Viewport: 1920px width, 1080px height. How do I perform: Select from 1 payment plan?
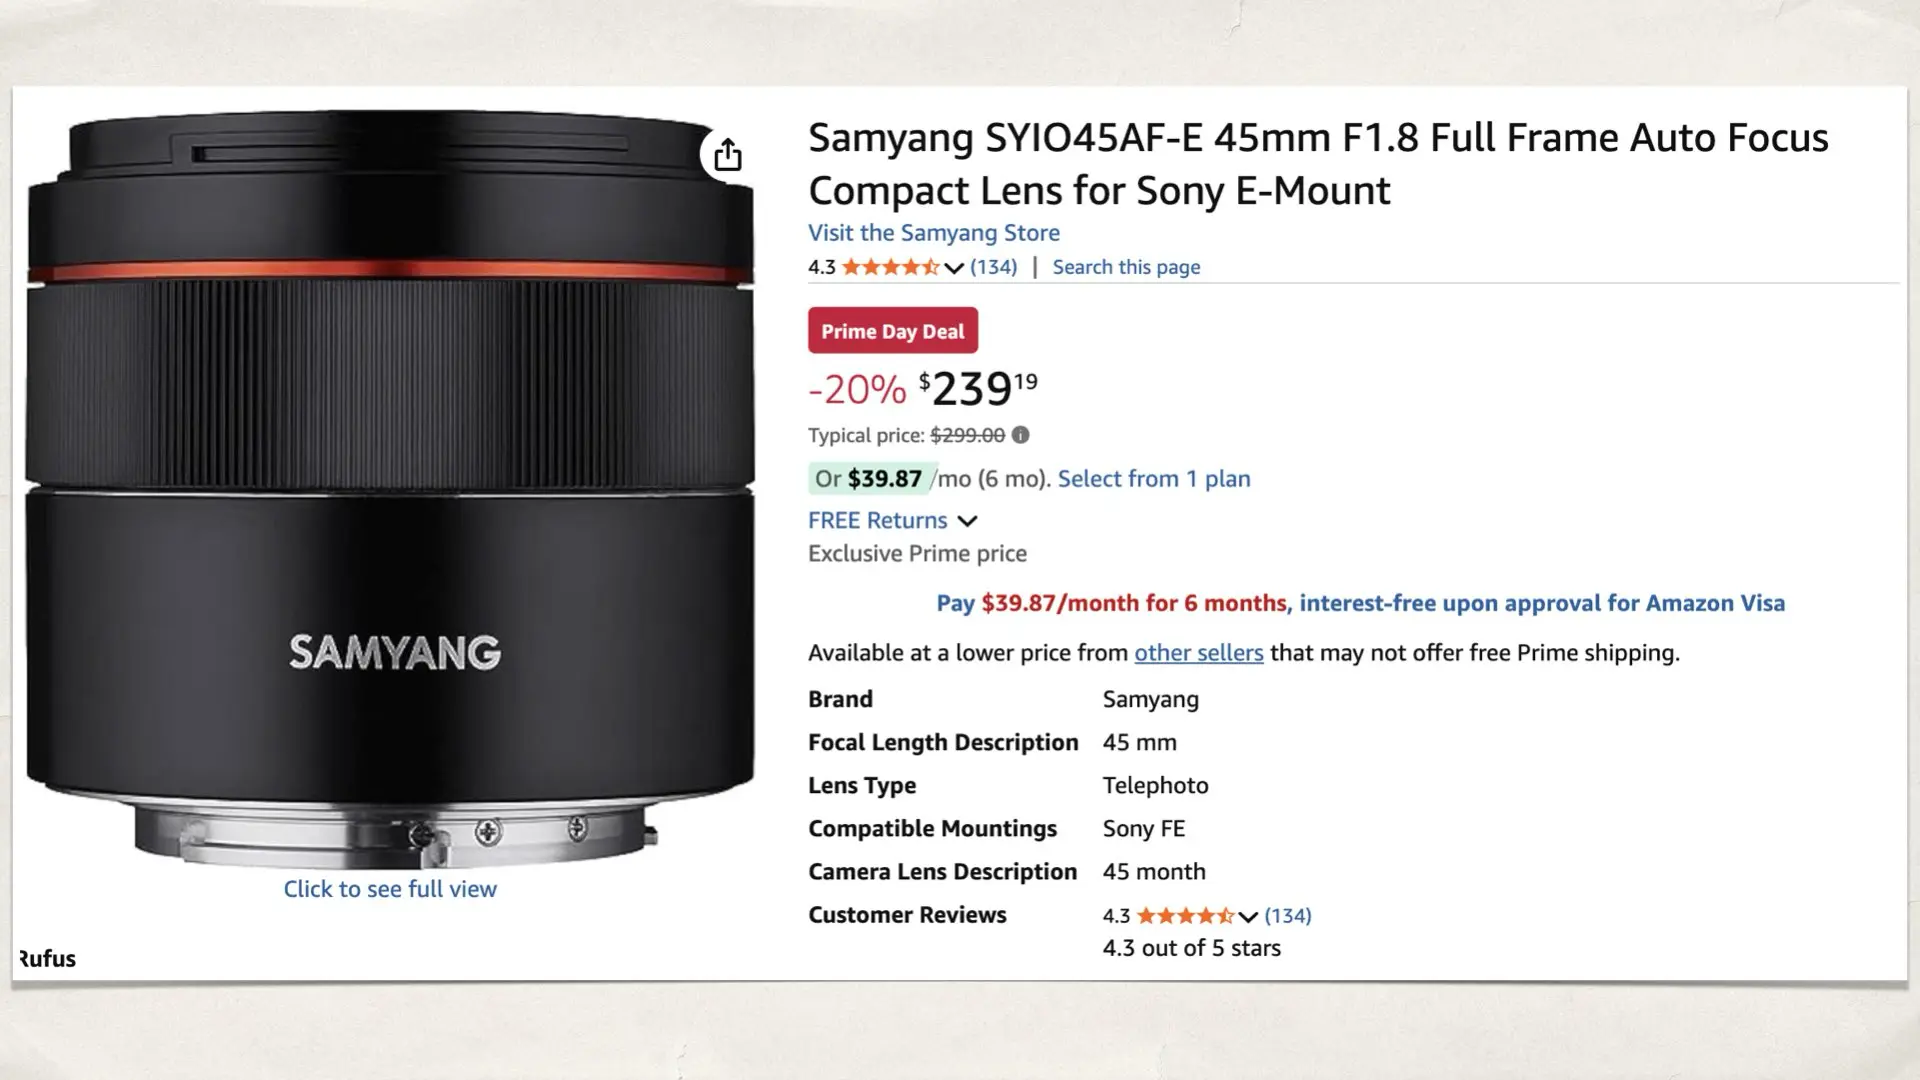(1153, 479)
